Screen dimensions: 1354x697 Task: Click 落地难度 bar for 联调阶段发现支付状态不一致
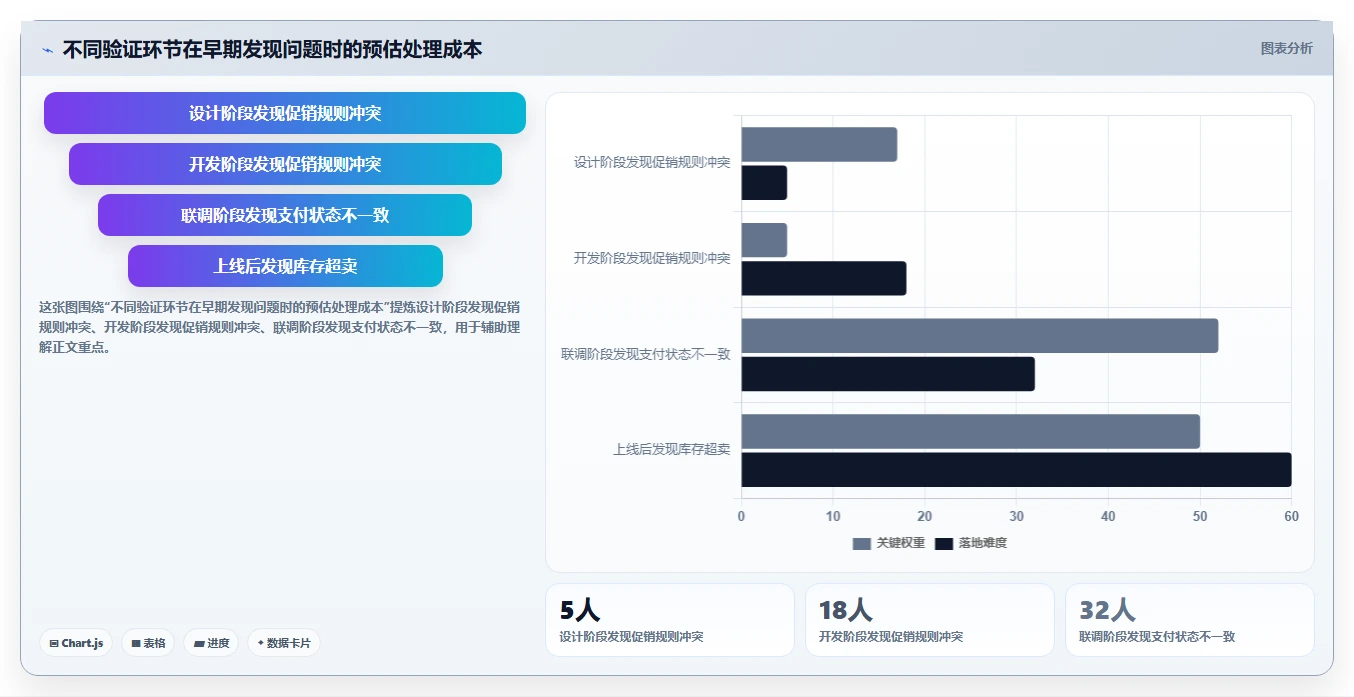coord(888,374)
